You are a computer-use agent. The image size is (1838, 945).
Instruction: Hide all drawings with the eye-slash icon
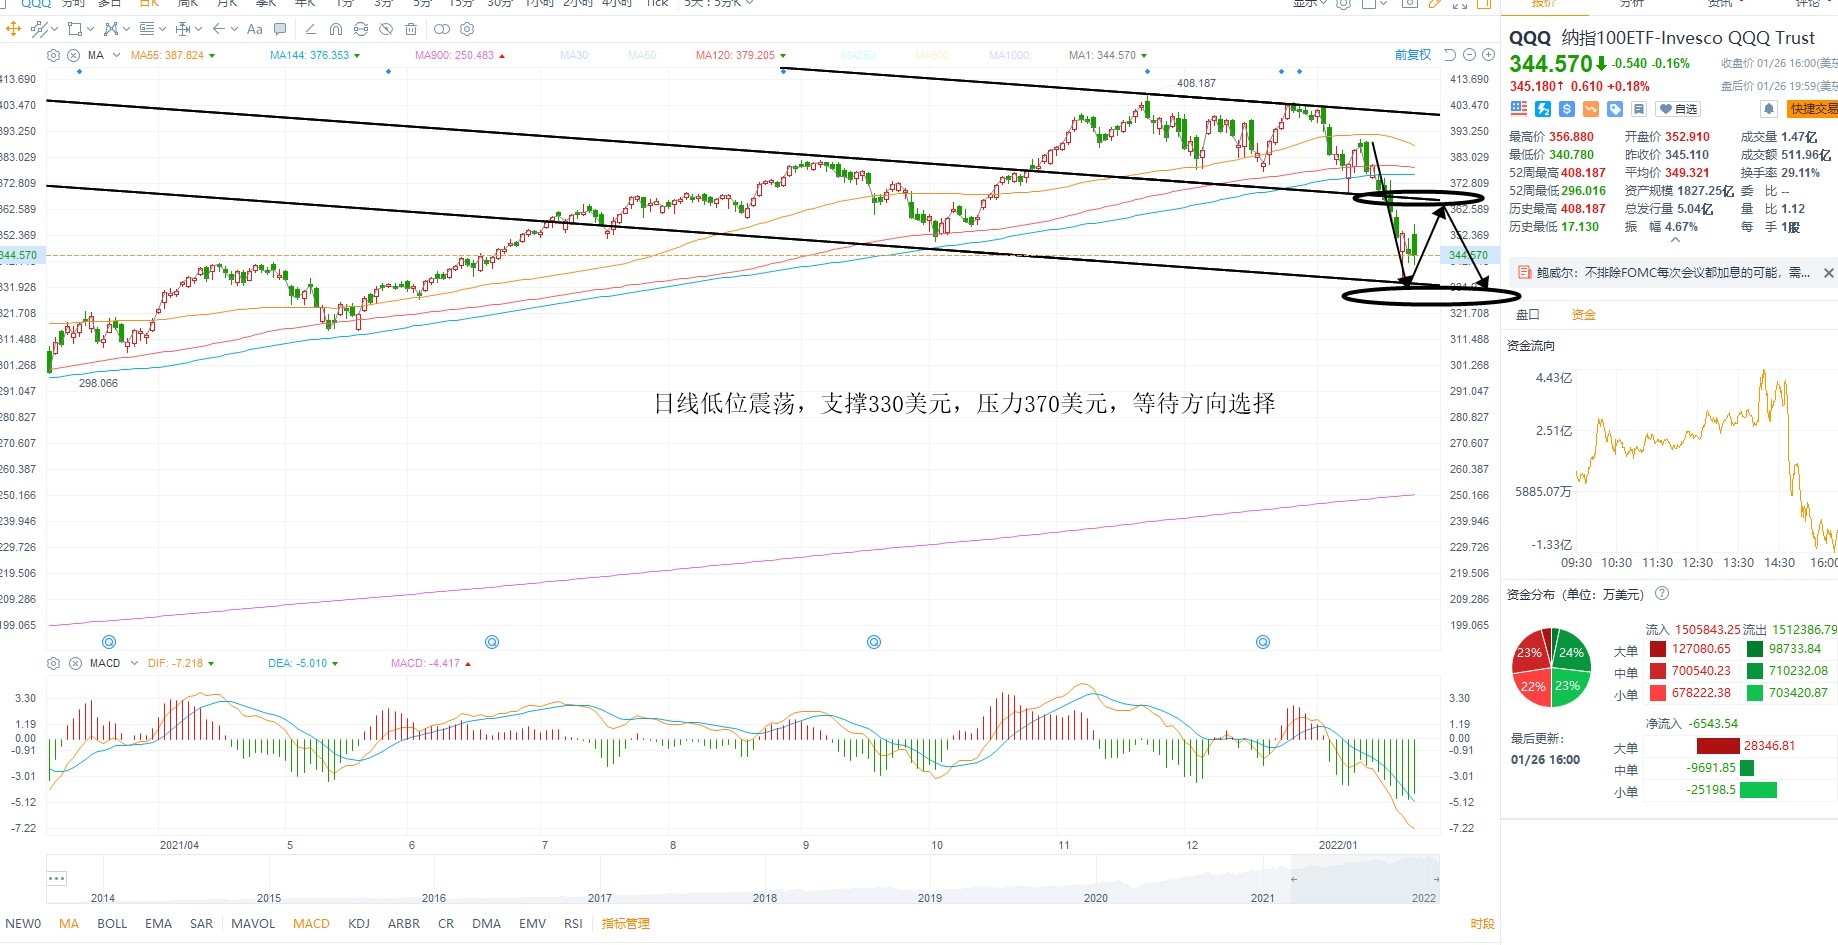point(386,29)
